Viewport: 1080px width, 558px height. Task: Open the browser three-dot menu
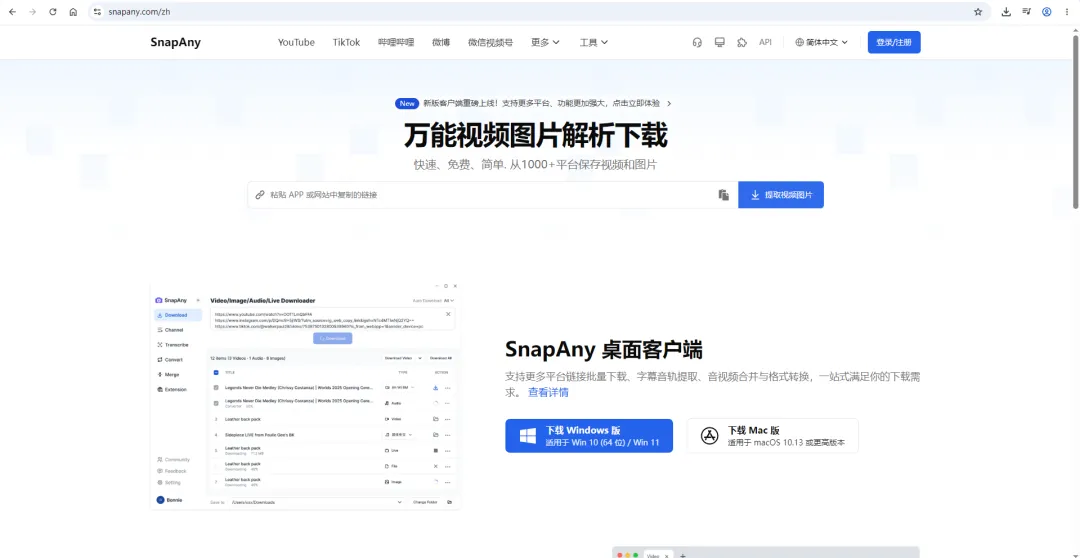click(1067, 12)
